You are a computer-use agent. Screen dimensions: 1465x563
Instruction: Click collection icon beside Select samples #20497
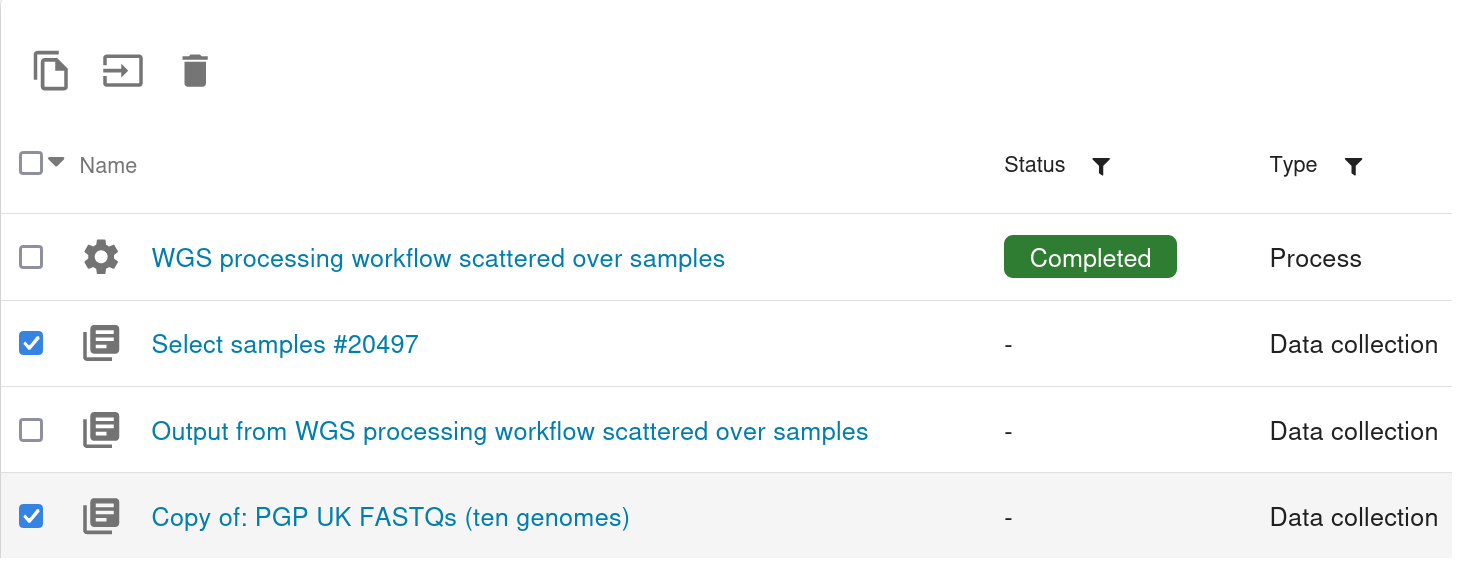pos(101,344)
